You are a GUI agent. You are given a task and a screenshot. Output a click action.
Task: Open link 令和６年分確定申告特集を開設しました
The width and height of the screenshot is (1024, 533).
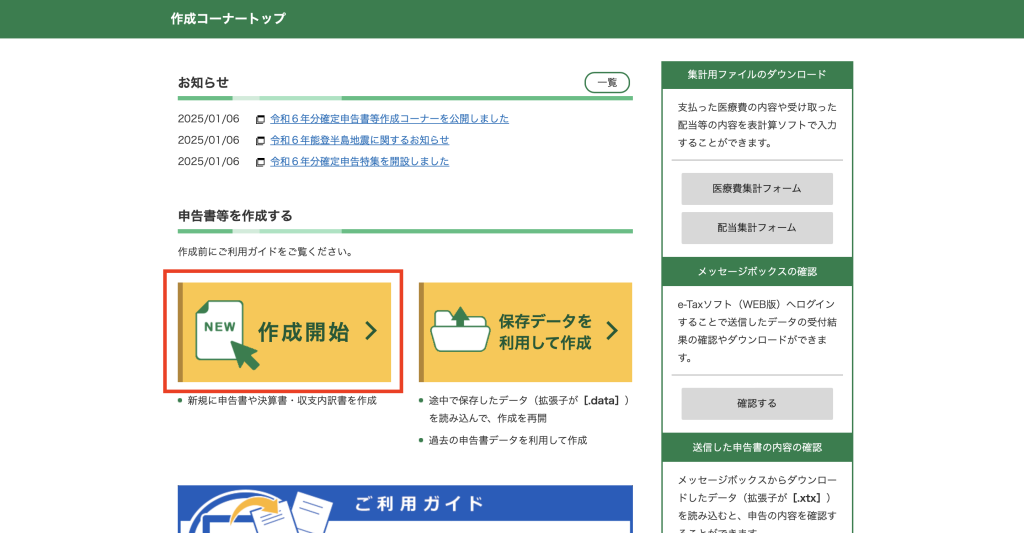click(x=359, y=162)
